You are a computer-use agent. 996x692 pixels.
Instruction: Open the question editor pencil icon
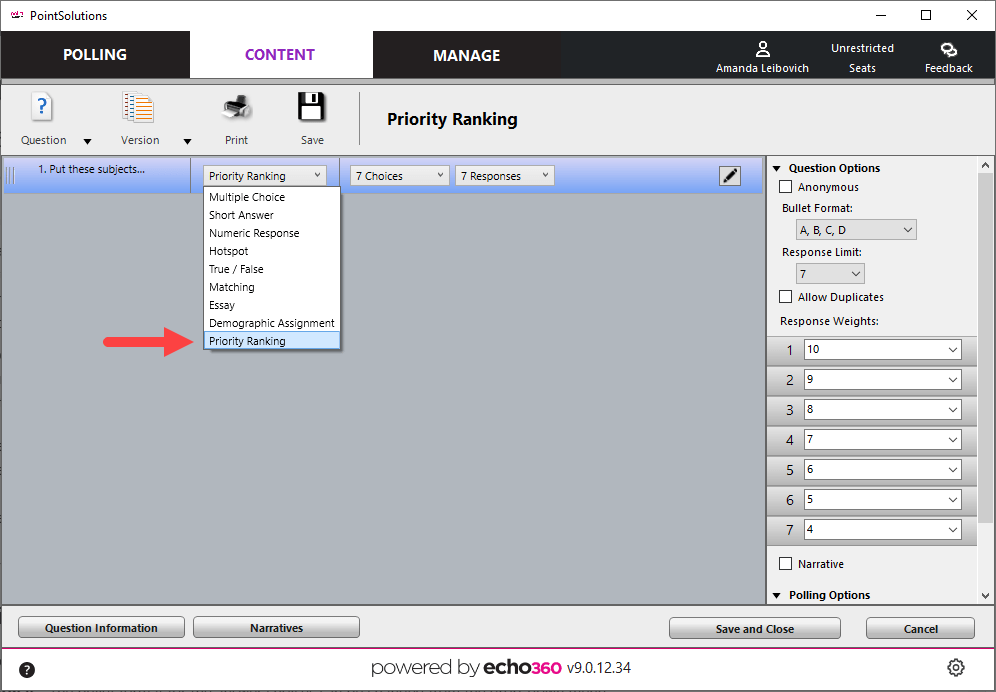pos(729,175)
